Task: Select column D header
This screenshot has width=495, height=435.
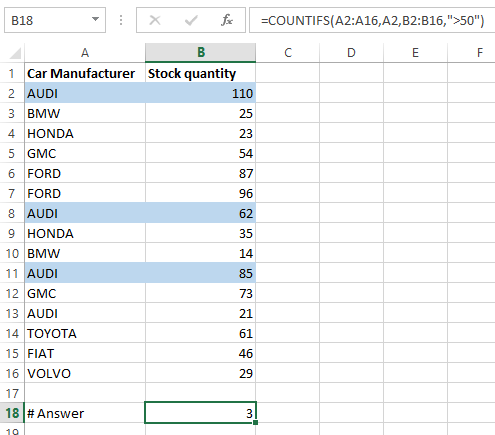Action: (x=351, y=53)
